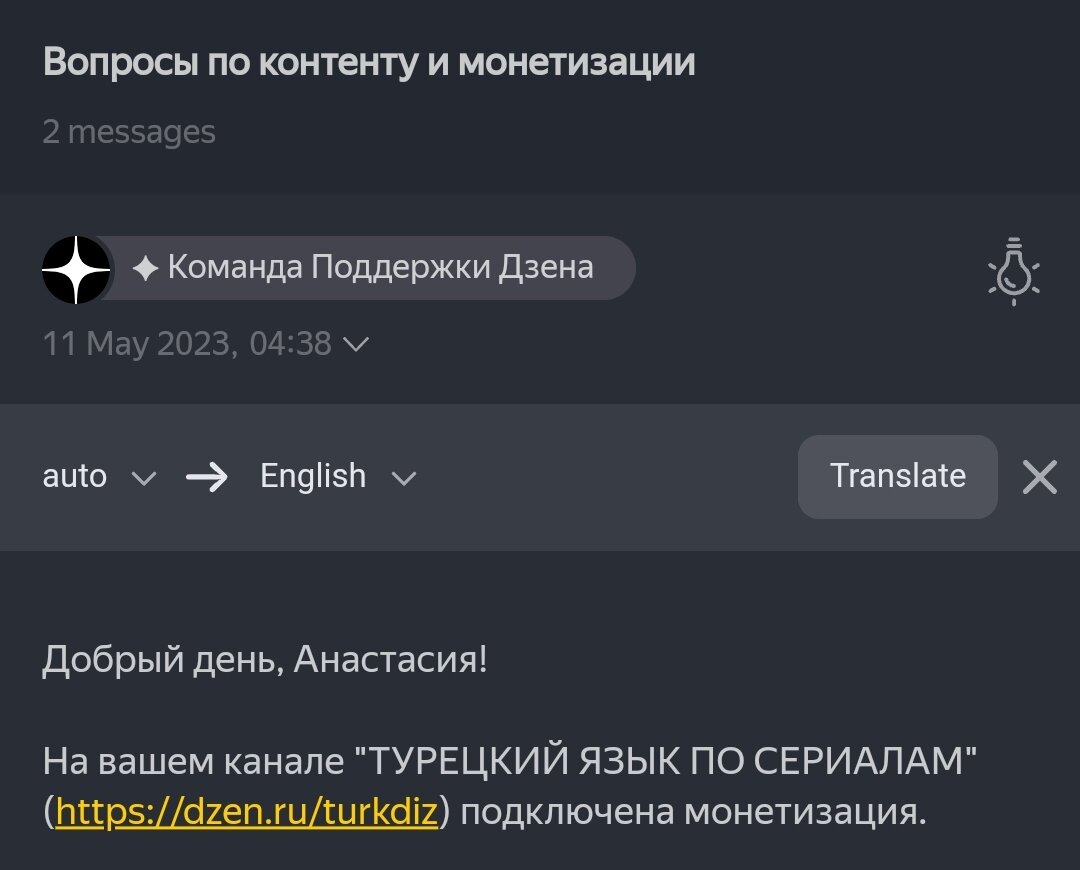Close the auto-to-English translator panel
Viewport: 1080px width, 870px height.
pos(1039,477)
